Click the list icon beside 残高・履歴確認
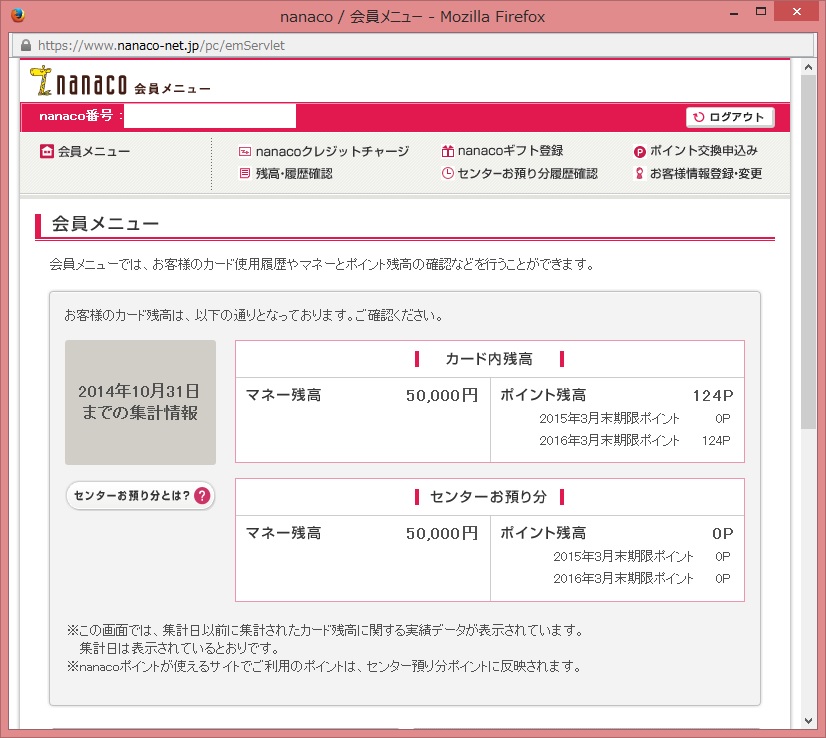 244,173
